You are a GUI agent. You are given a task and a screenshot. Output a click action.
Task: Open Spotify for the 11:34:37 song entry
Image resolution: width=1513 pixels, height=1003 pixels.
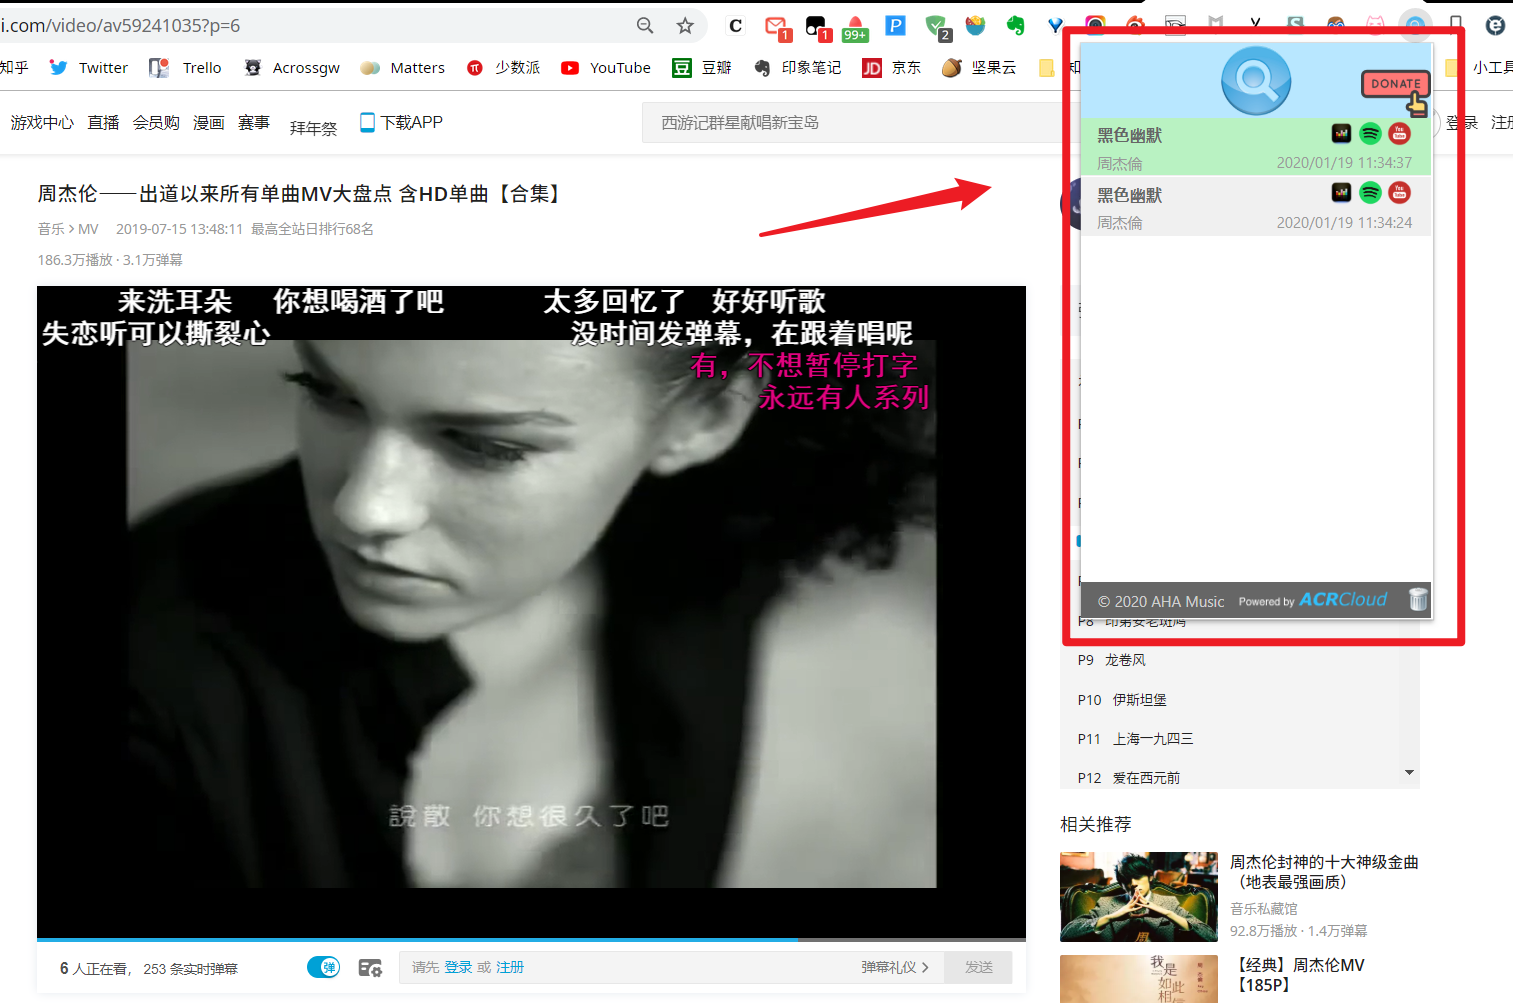pyautogui.click(x=1370, y=133)
